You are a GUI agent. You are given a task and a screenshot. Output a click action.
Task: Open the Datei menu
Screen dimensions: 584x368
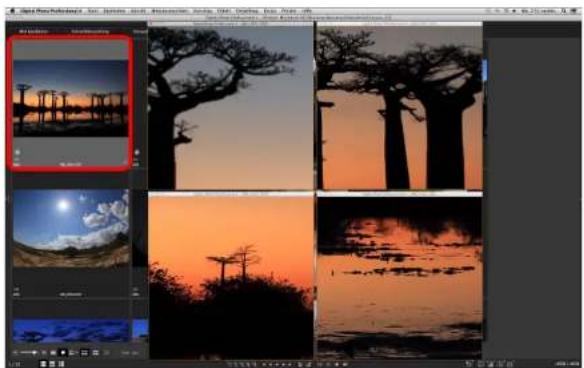pos(93,11)
